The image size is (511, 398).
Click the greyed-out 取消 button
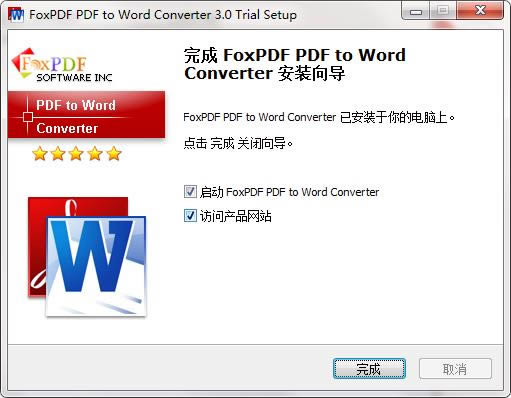455,369
